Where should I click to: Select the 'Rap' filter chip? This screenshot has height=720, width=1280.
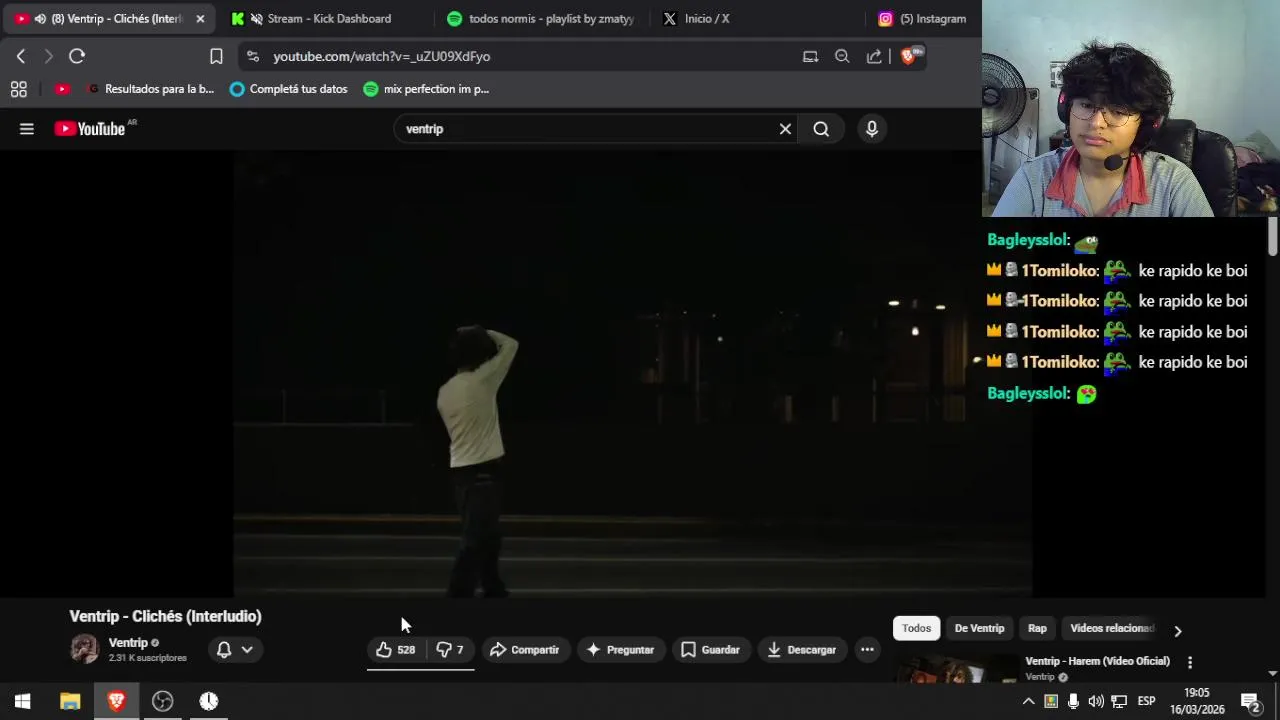pyautogui.click(x=1037, y=628)
